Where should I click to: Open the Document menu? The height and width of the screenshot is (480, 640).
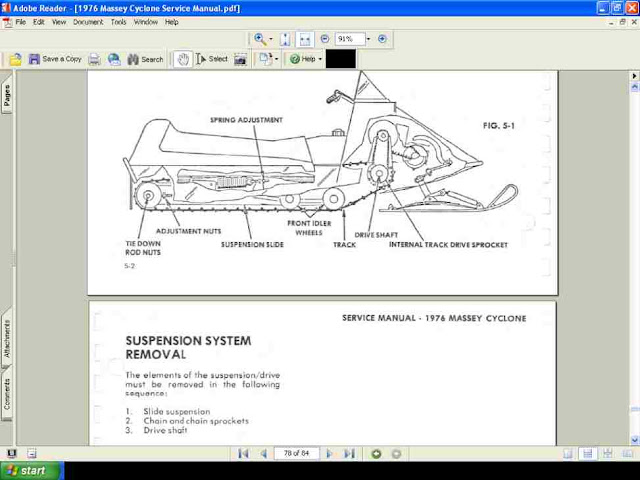(x=88, y=22)
